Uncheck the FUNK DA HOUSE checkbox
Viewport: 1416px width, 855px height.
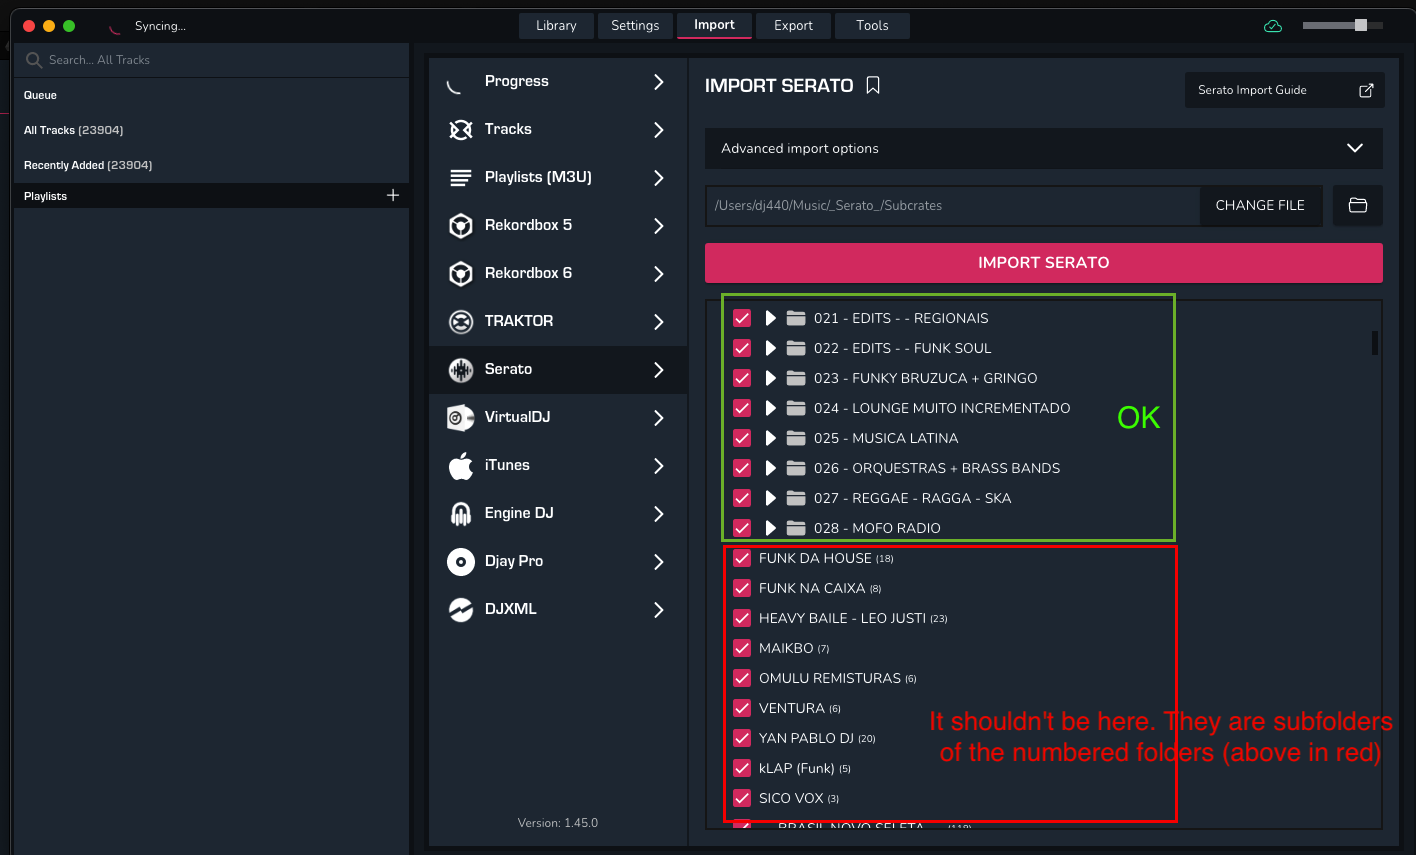click(742, 558)
